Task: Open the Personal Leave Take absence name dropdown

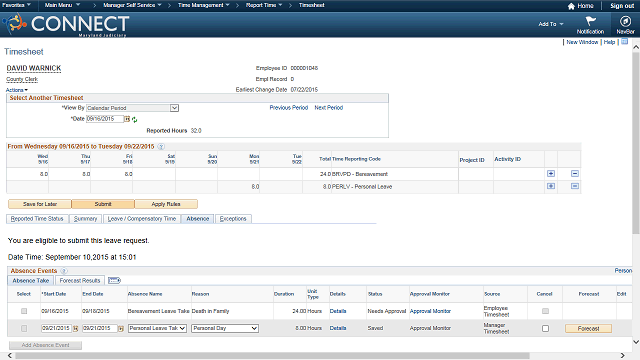Action: click(x=157, y=328)
